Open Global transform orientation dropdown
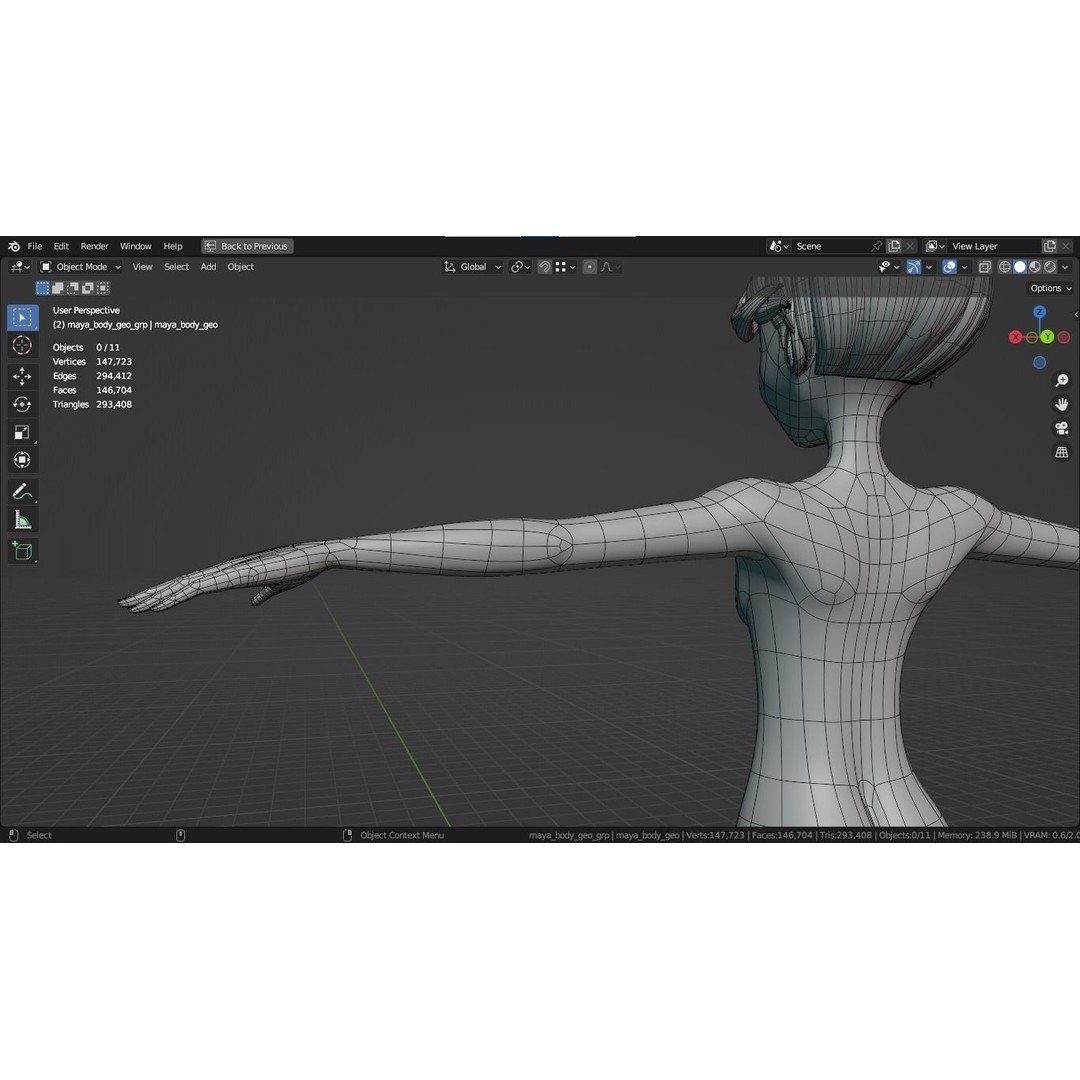 [472, 267]
